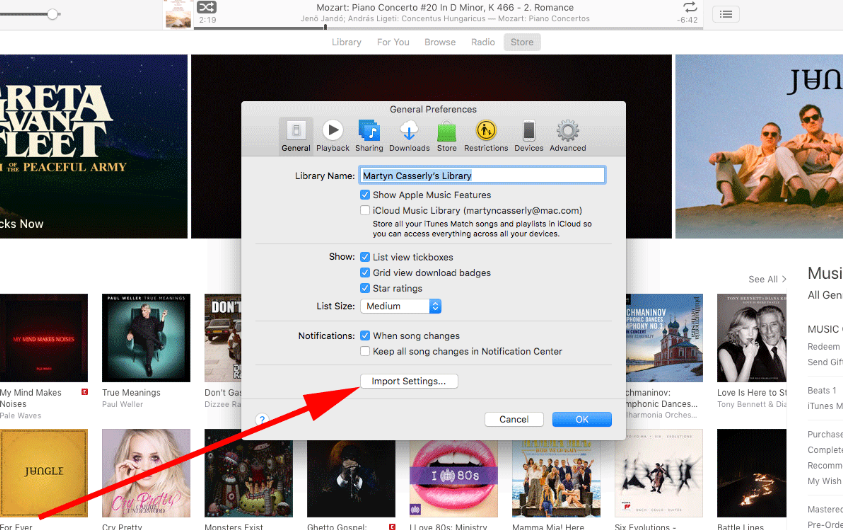Viewport: 843px width, 530px height.
Task: Toggle When song changes notification
Action: pyautogui.click(x=365, y=335)
